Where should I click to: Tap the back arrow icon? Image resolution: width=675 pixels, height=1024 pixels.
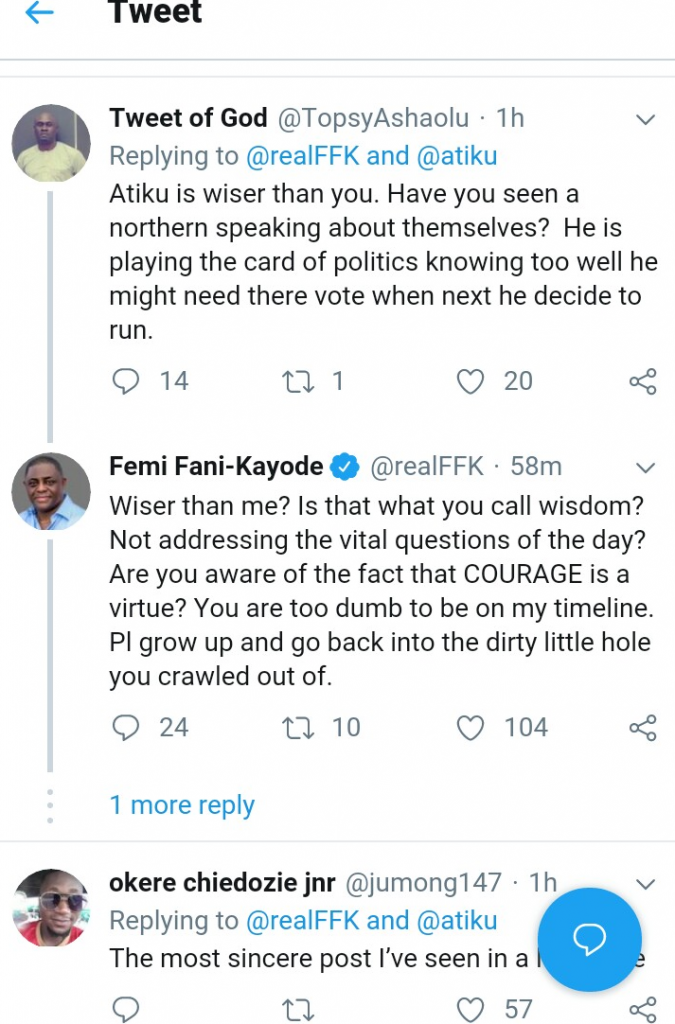pos(38,14)
